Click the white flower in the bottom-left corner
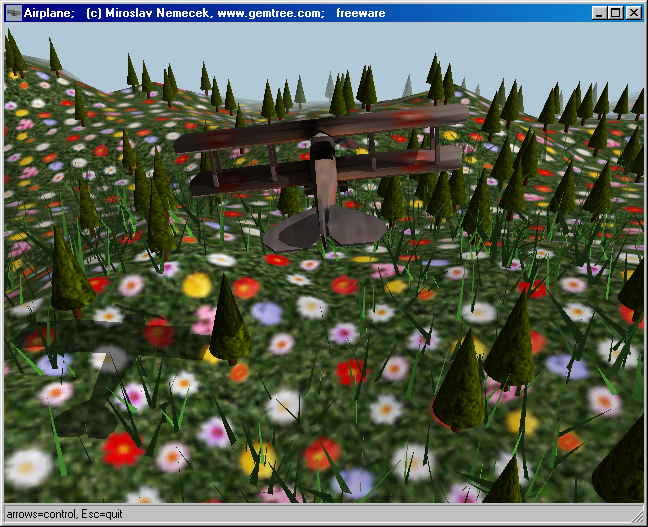The image size is (648, 527). (27, 467)
